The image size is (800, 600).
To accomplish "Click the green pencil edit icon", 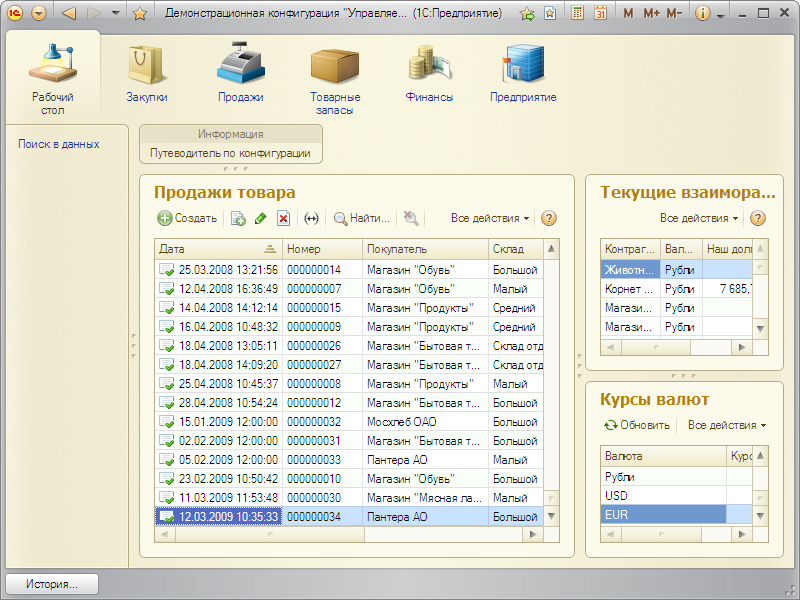I will (260, 219).
